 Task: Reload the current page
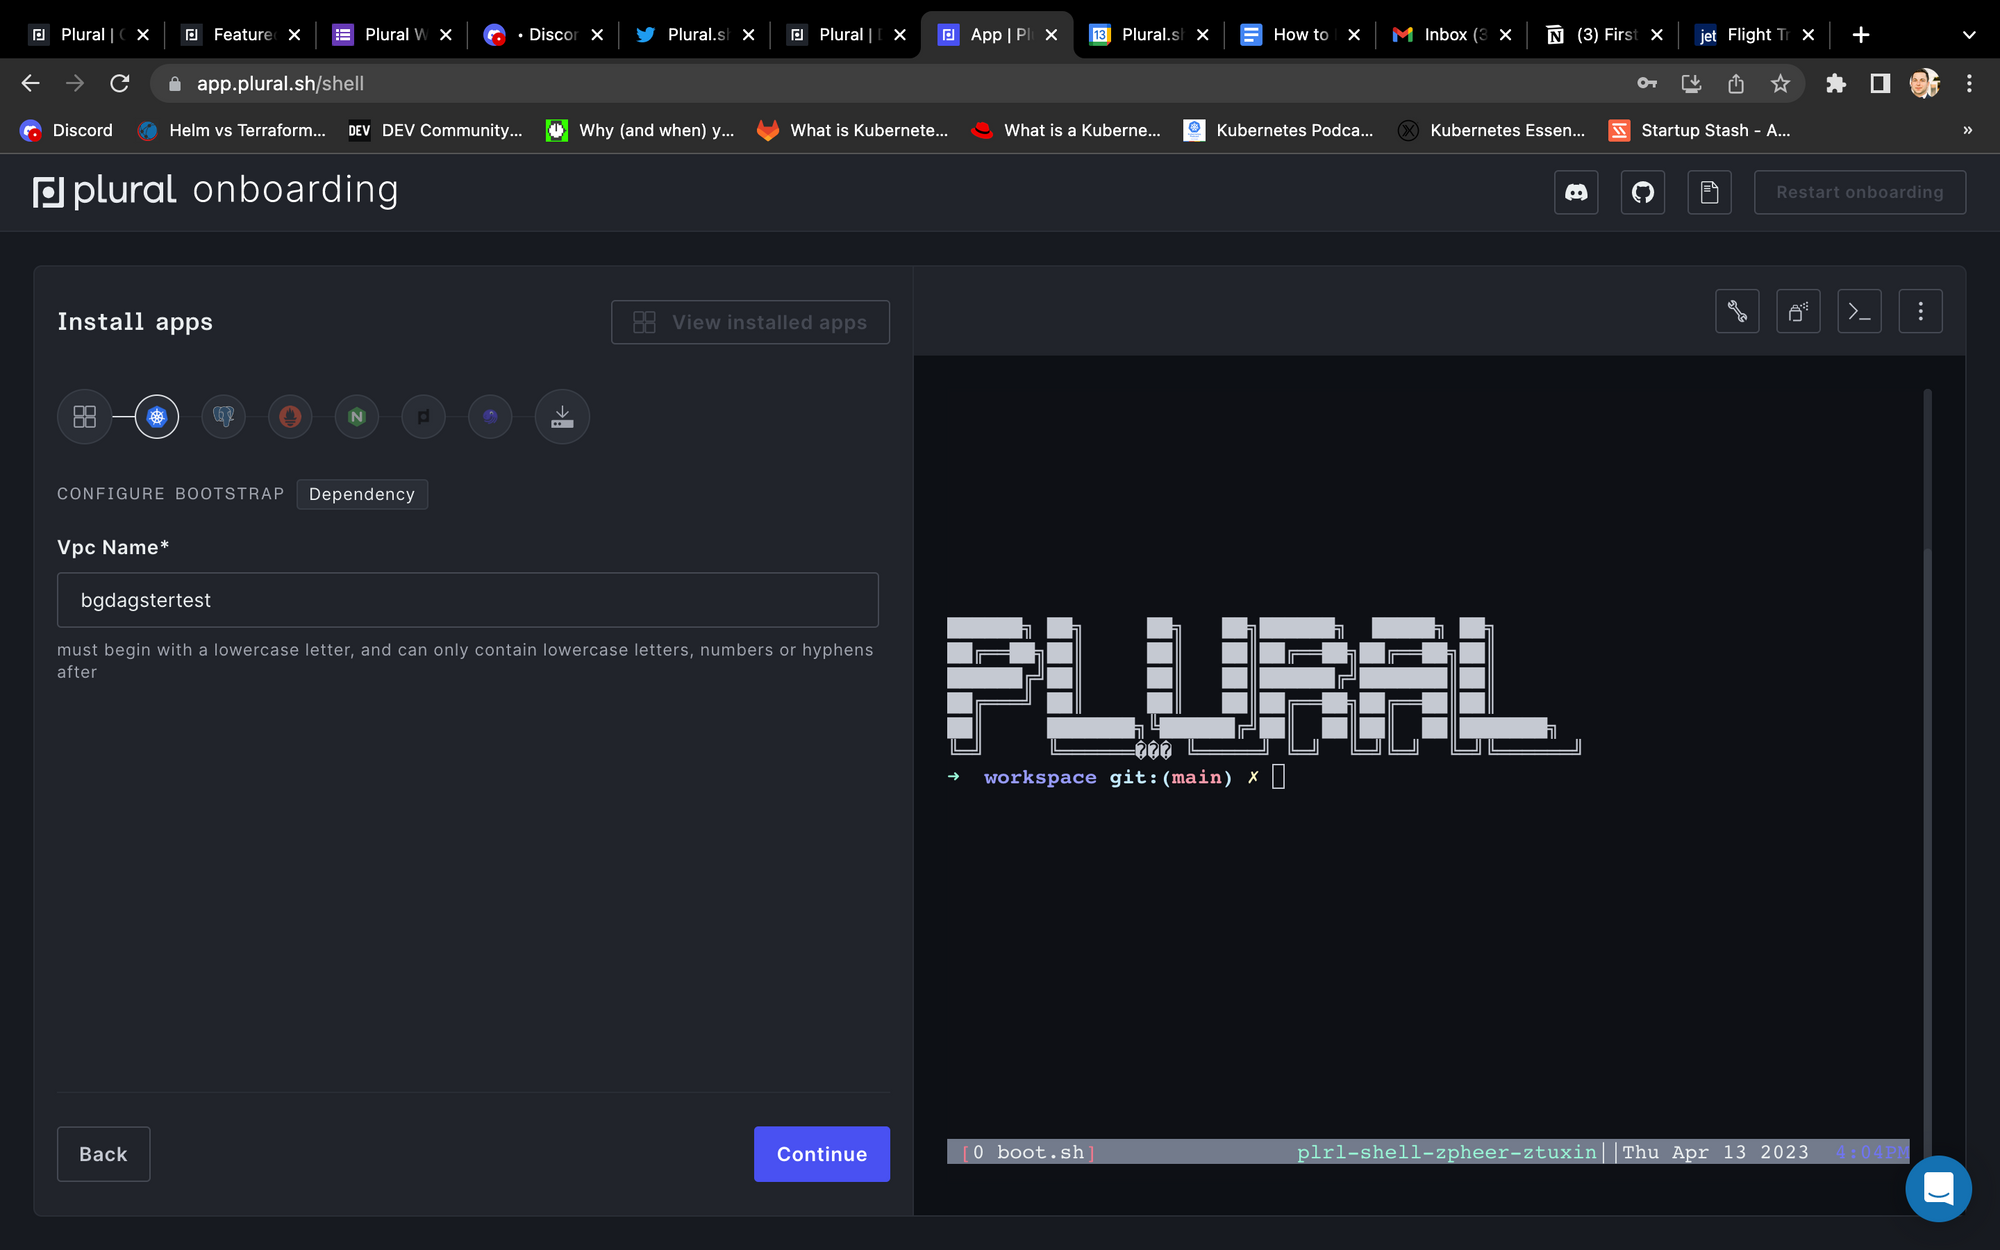pos(120,83)
